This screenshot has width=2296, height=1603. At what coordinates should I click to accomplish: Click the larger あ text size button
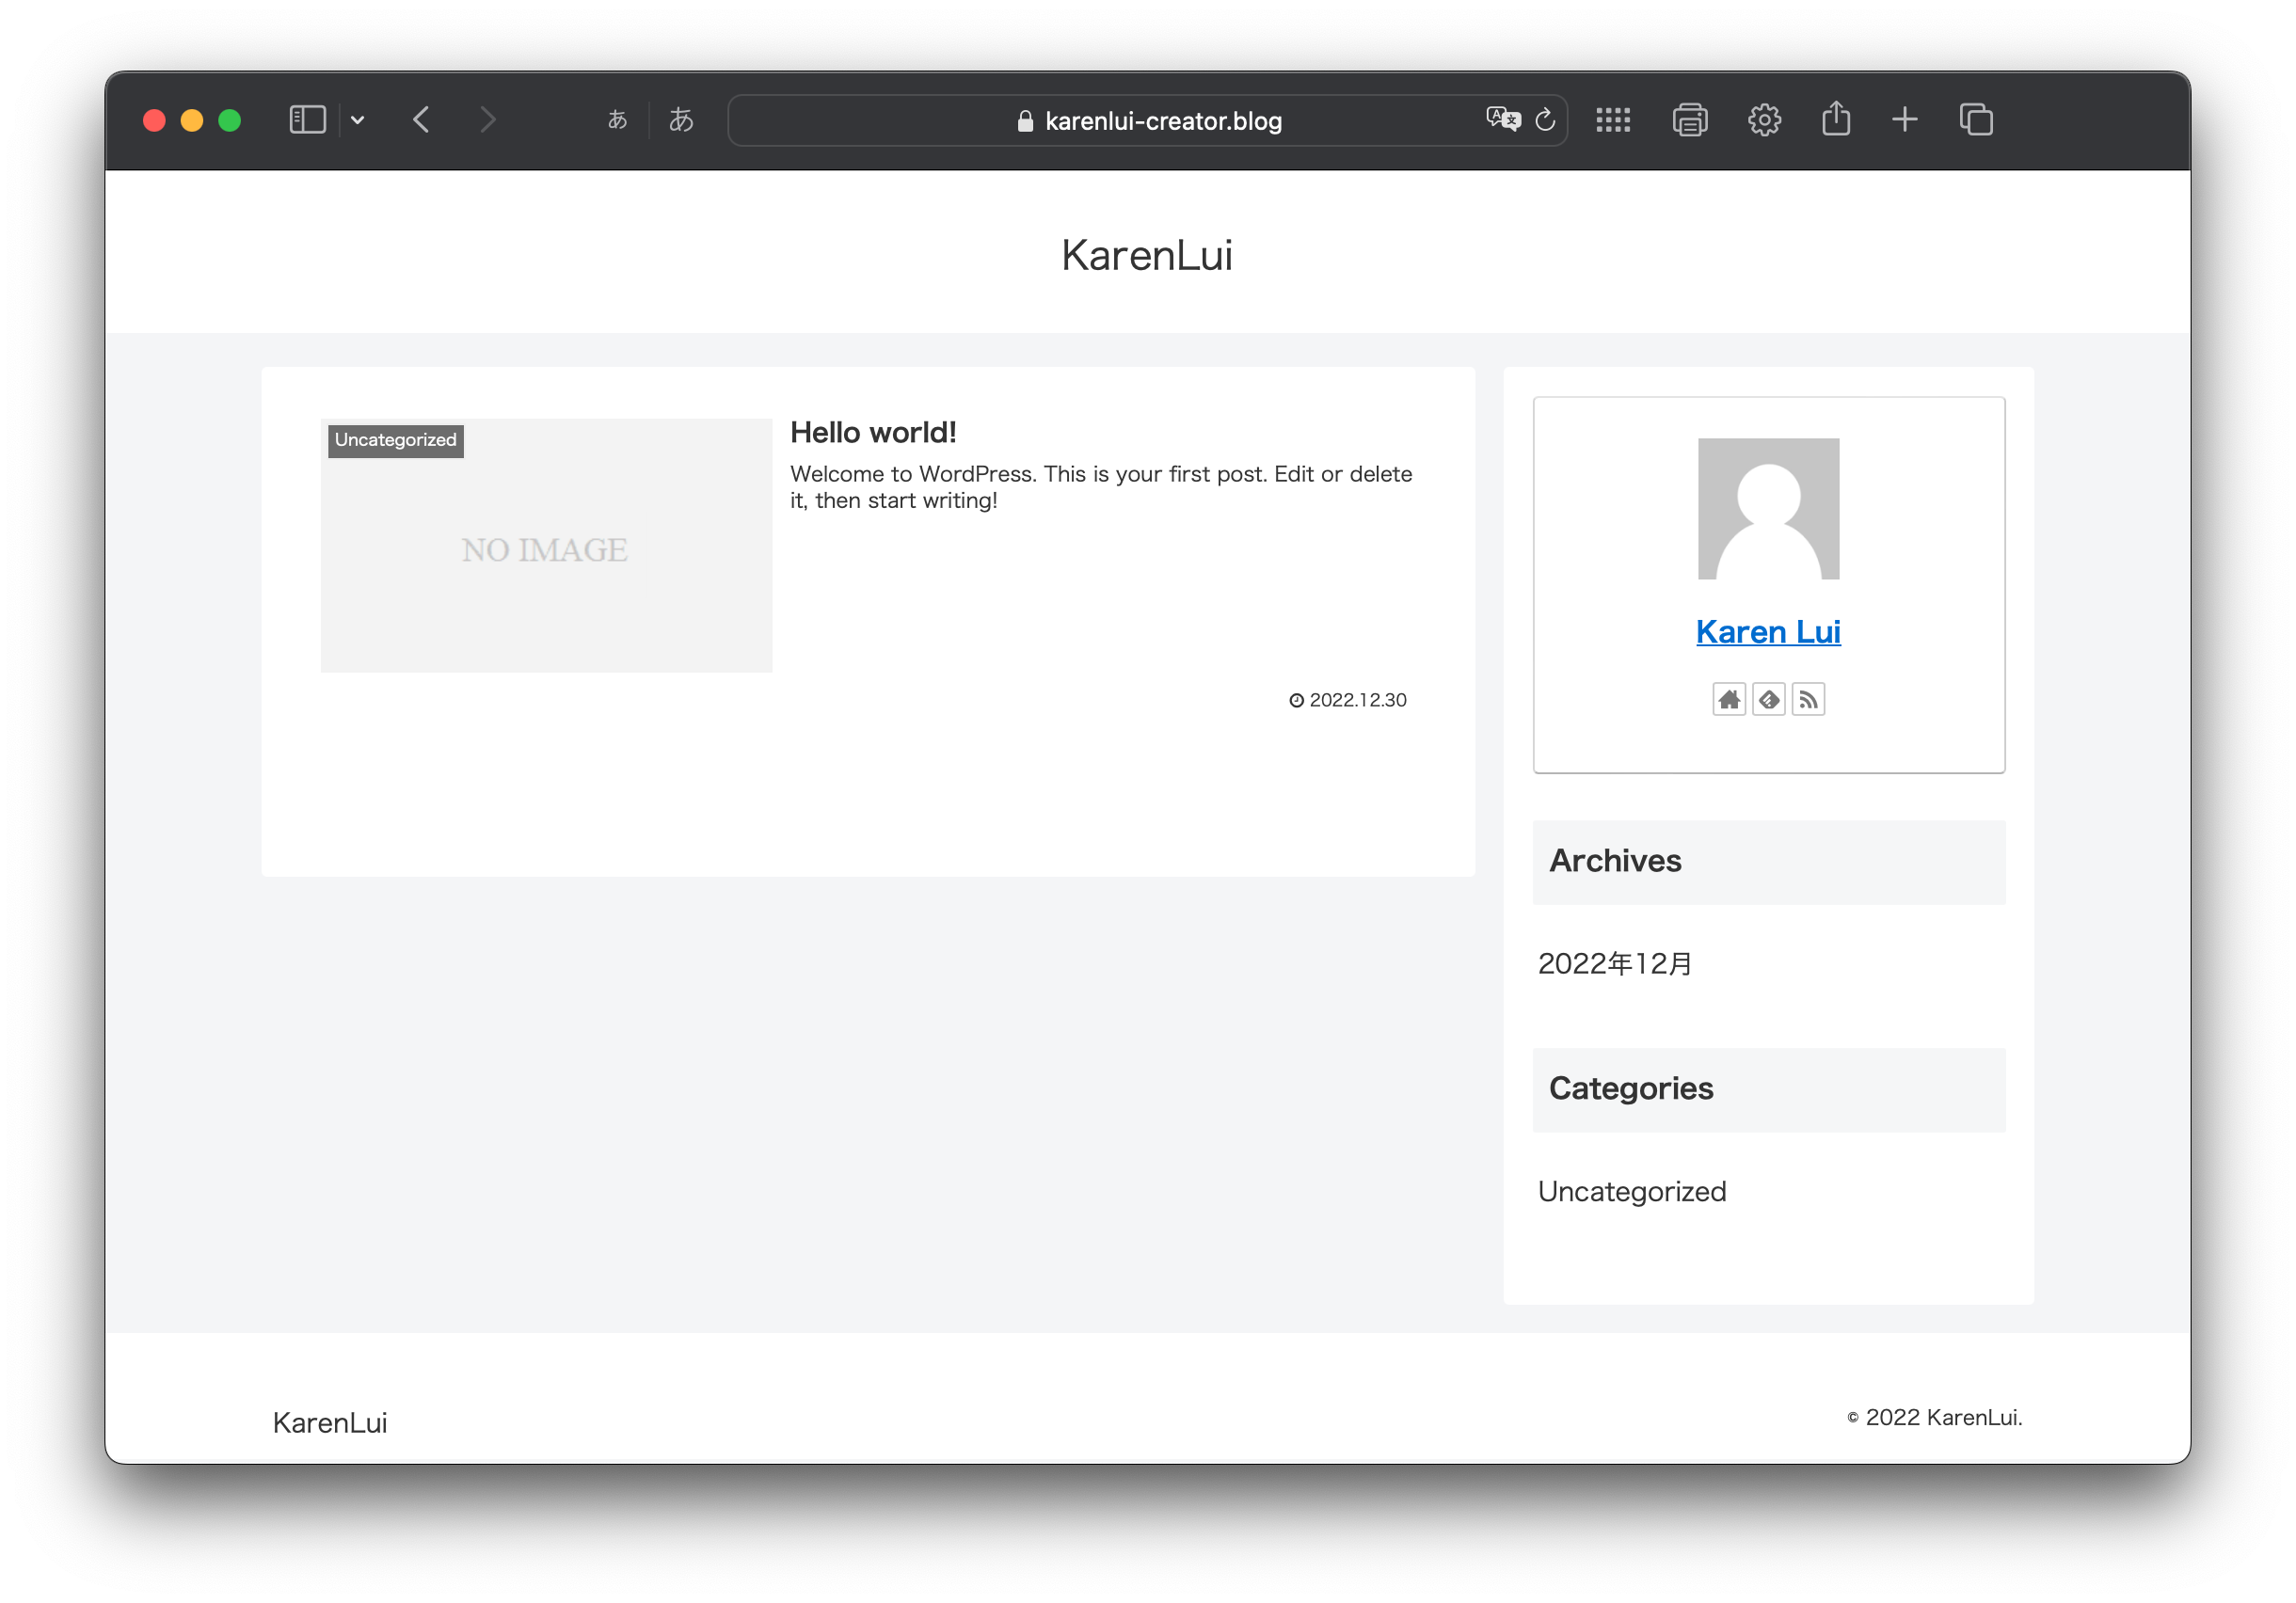[x=681, y=120]
